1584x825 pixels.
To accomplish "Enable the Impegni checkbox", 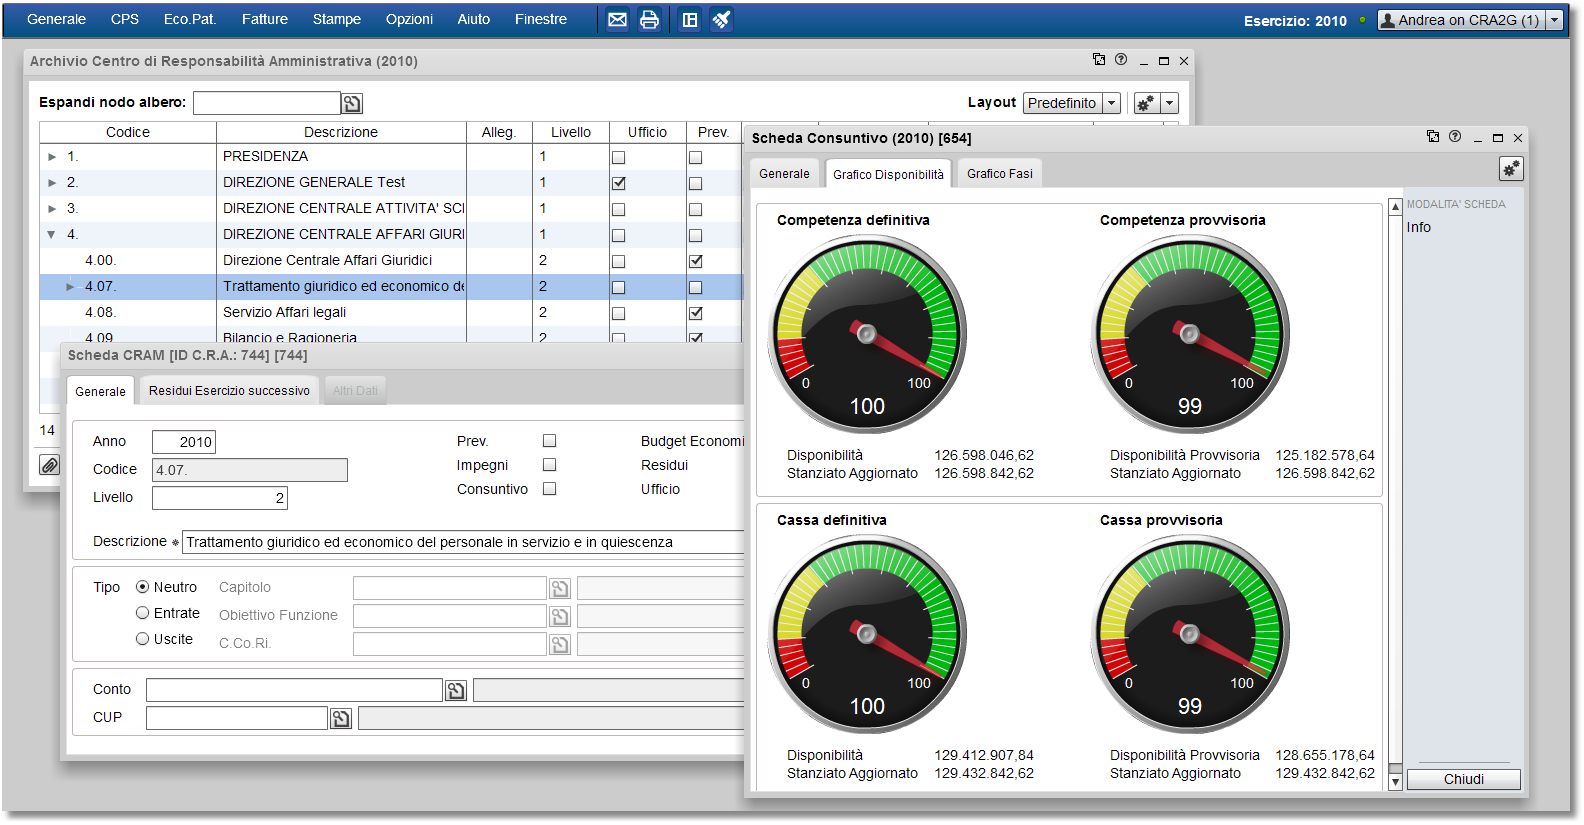I will point(549,465).
